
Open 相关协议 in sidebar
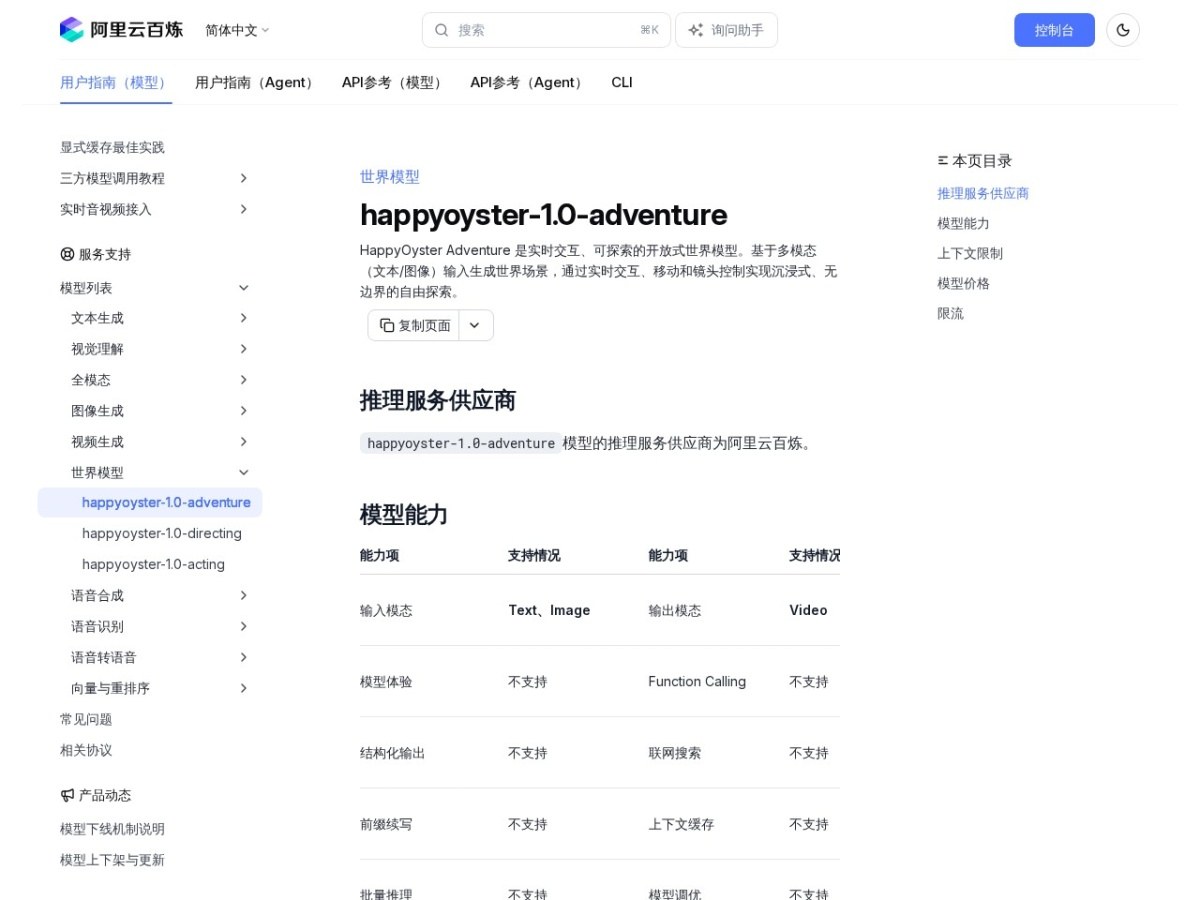click(x=86, y=750)
